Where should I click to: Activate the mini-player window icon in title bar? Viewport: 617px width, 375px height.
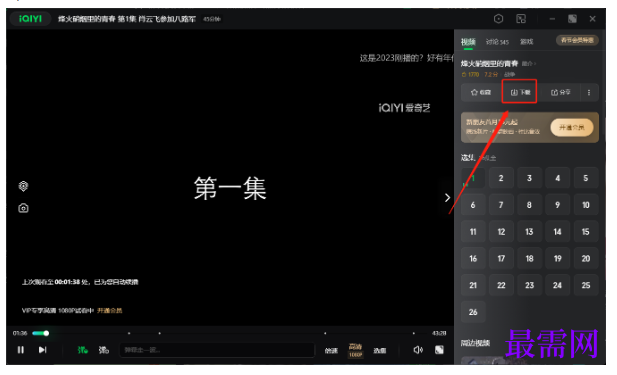click(521, 18)
